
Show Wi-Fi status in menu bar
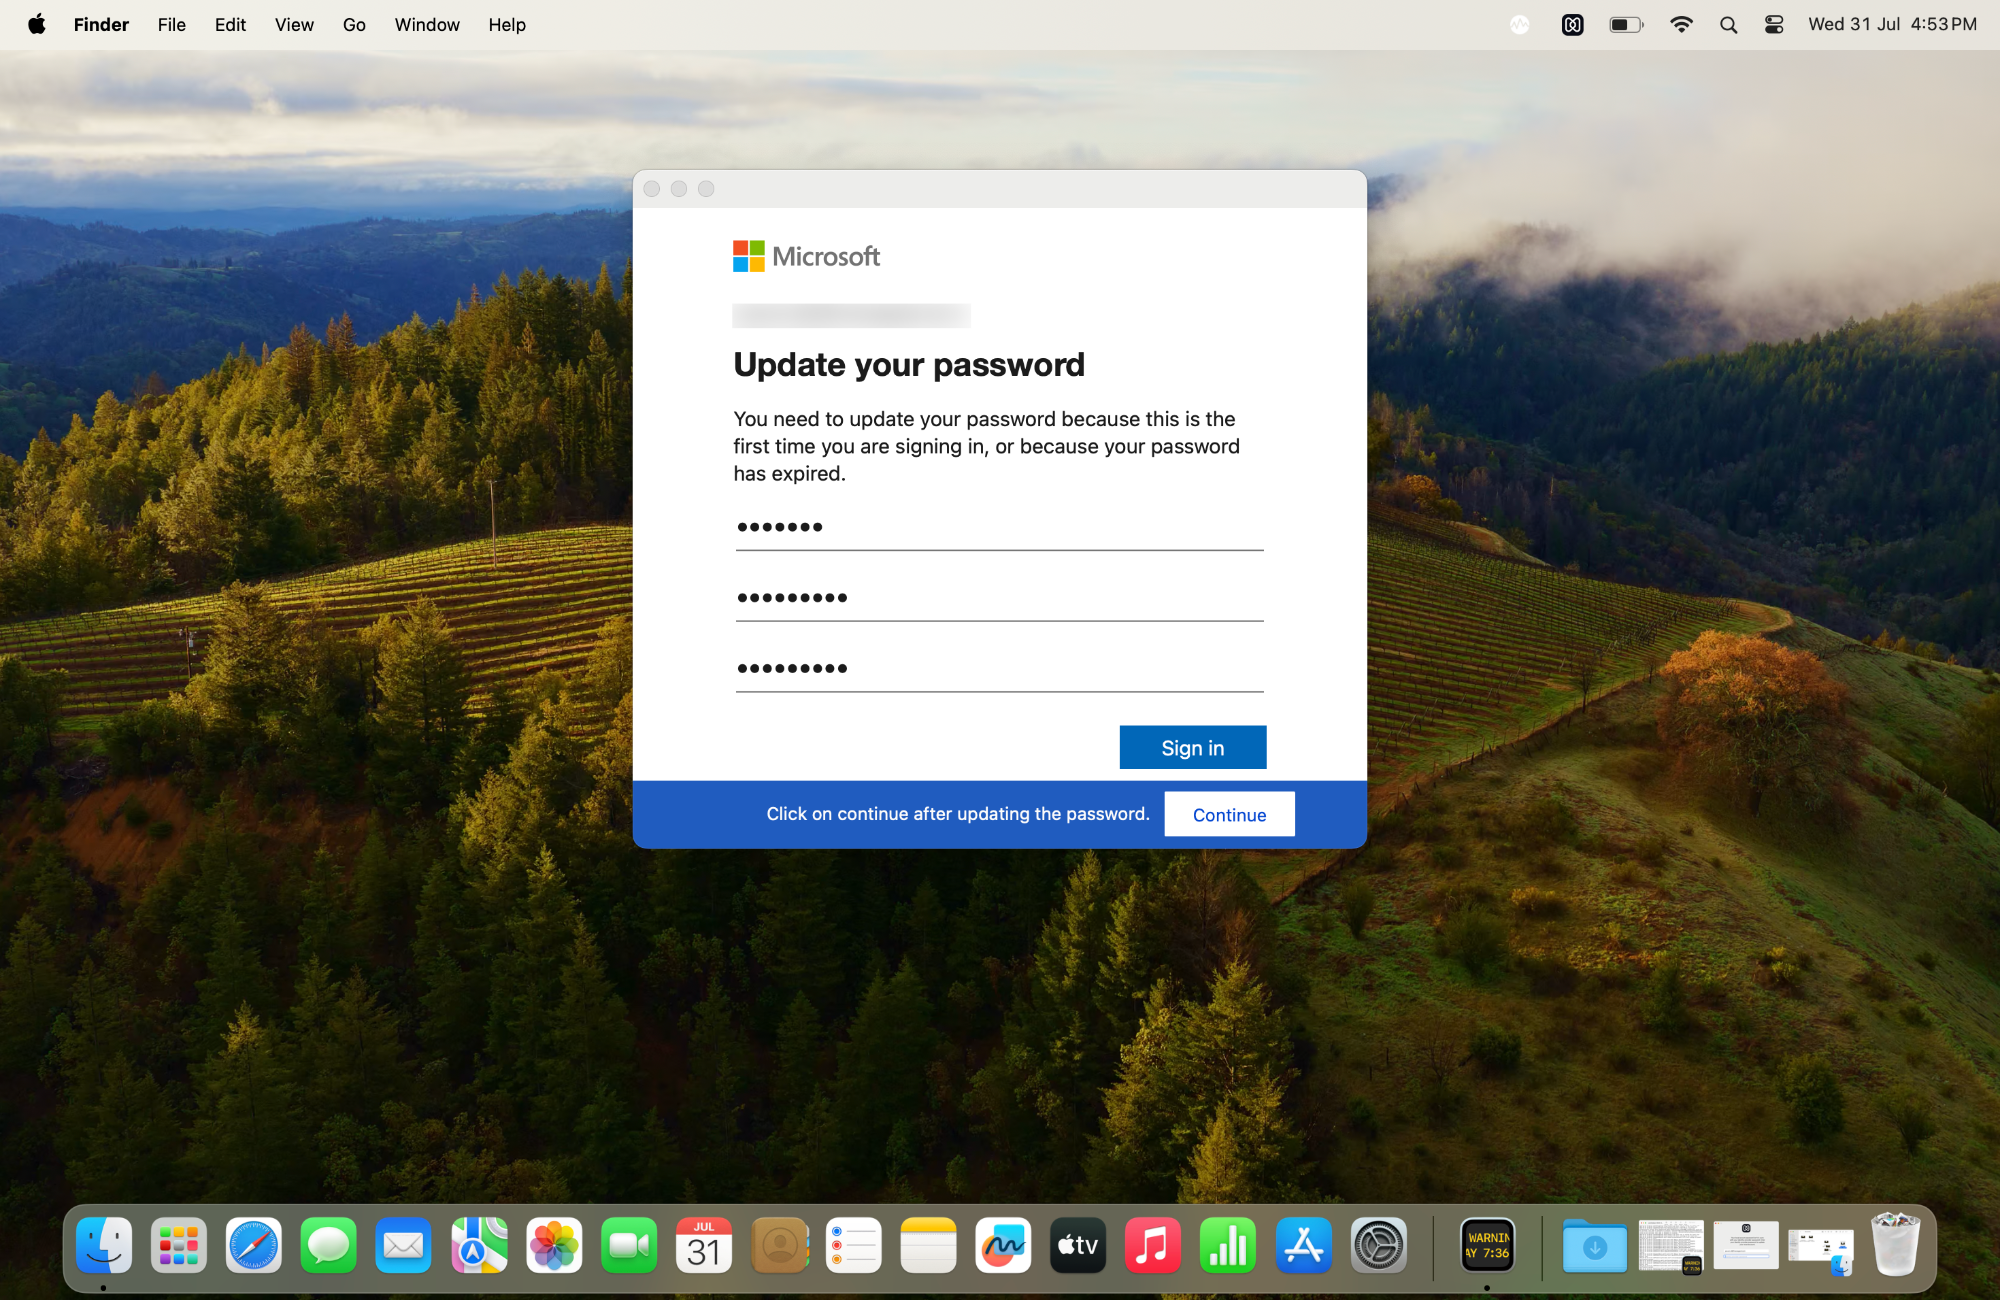(1681, 25)
